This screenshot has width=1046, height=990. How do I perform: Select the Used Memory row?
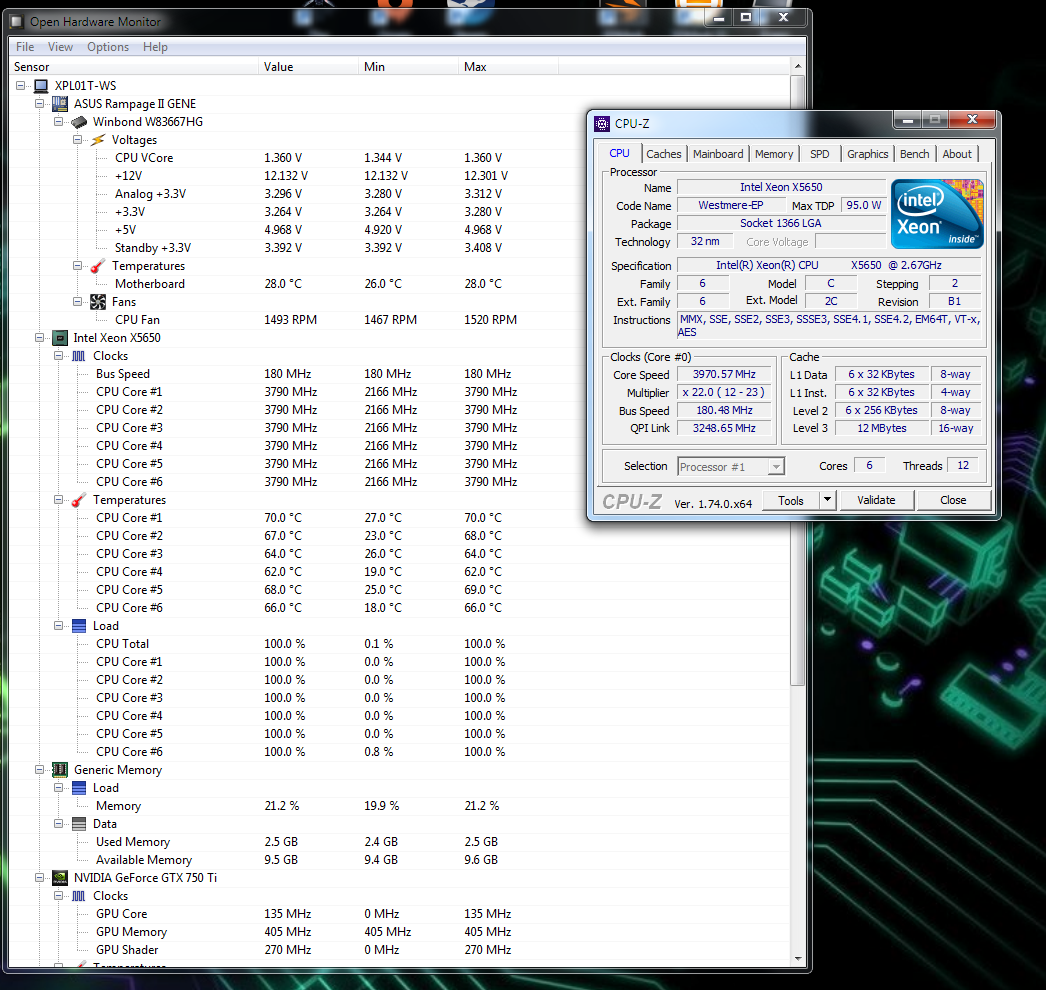[x=400, y=842]
